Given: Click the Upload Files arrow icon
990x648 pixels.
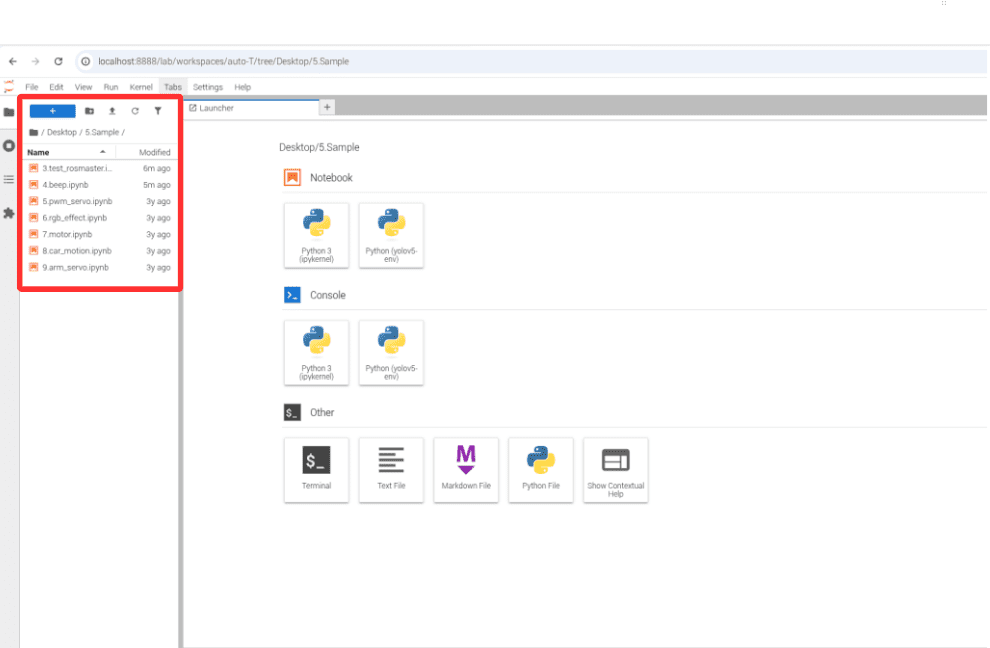Looking at the screenshot, I should click(112, 111).
